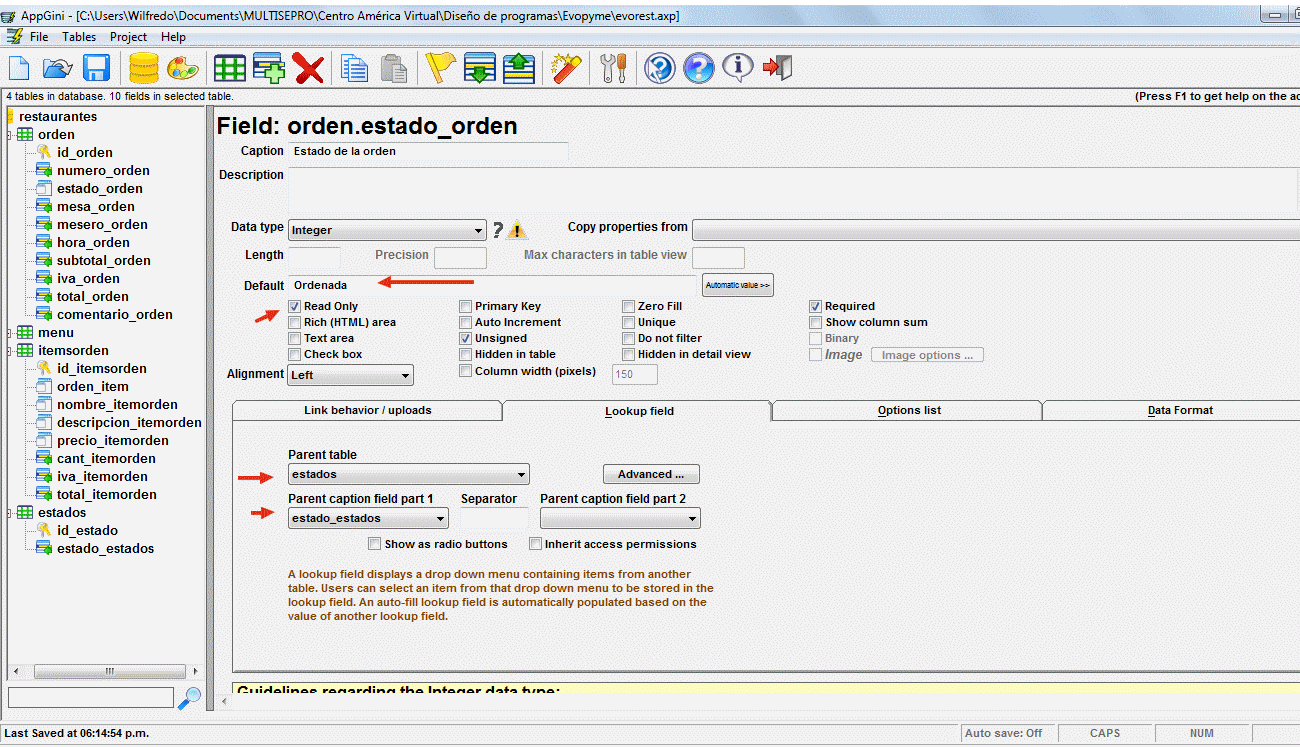
Task: Click the Description text area
Action: point(793,190)
